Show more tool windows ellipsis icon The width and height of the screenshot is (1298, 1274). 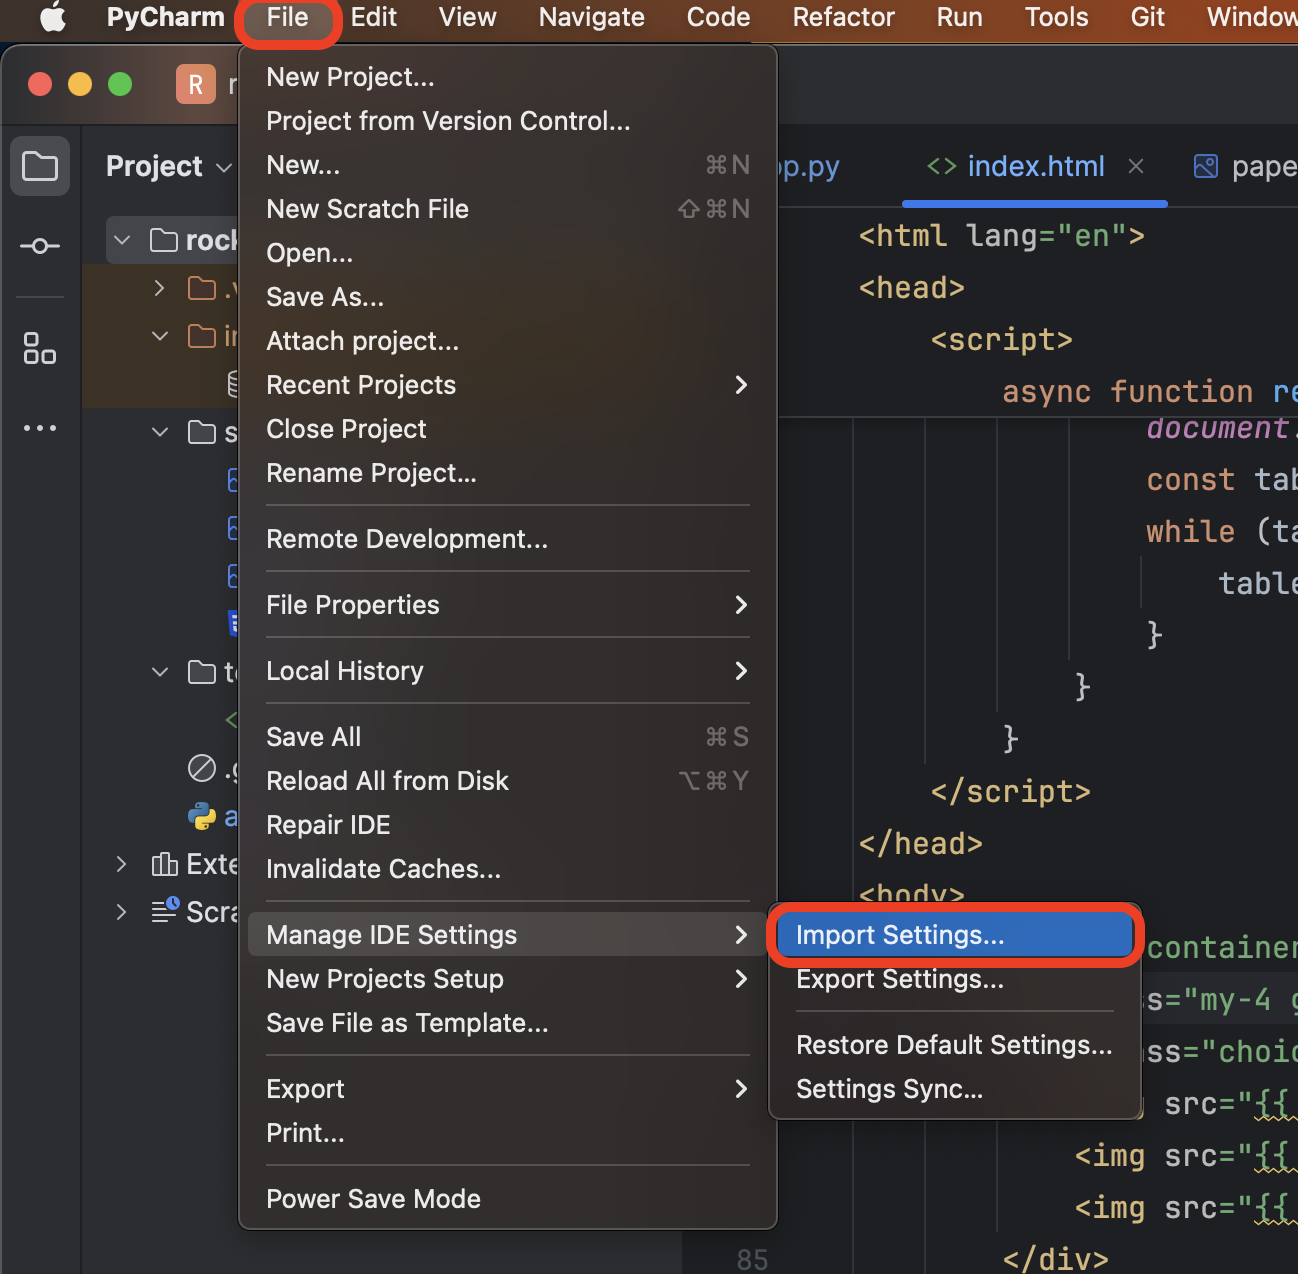(40, 428)
